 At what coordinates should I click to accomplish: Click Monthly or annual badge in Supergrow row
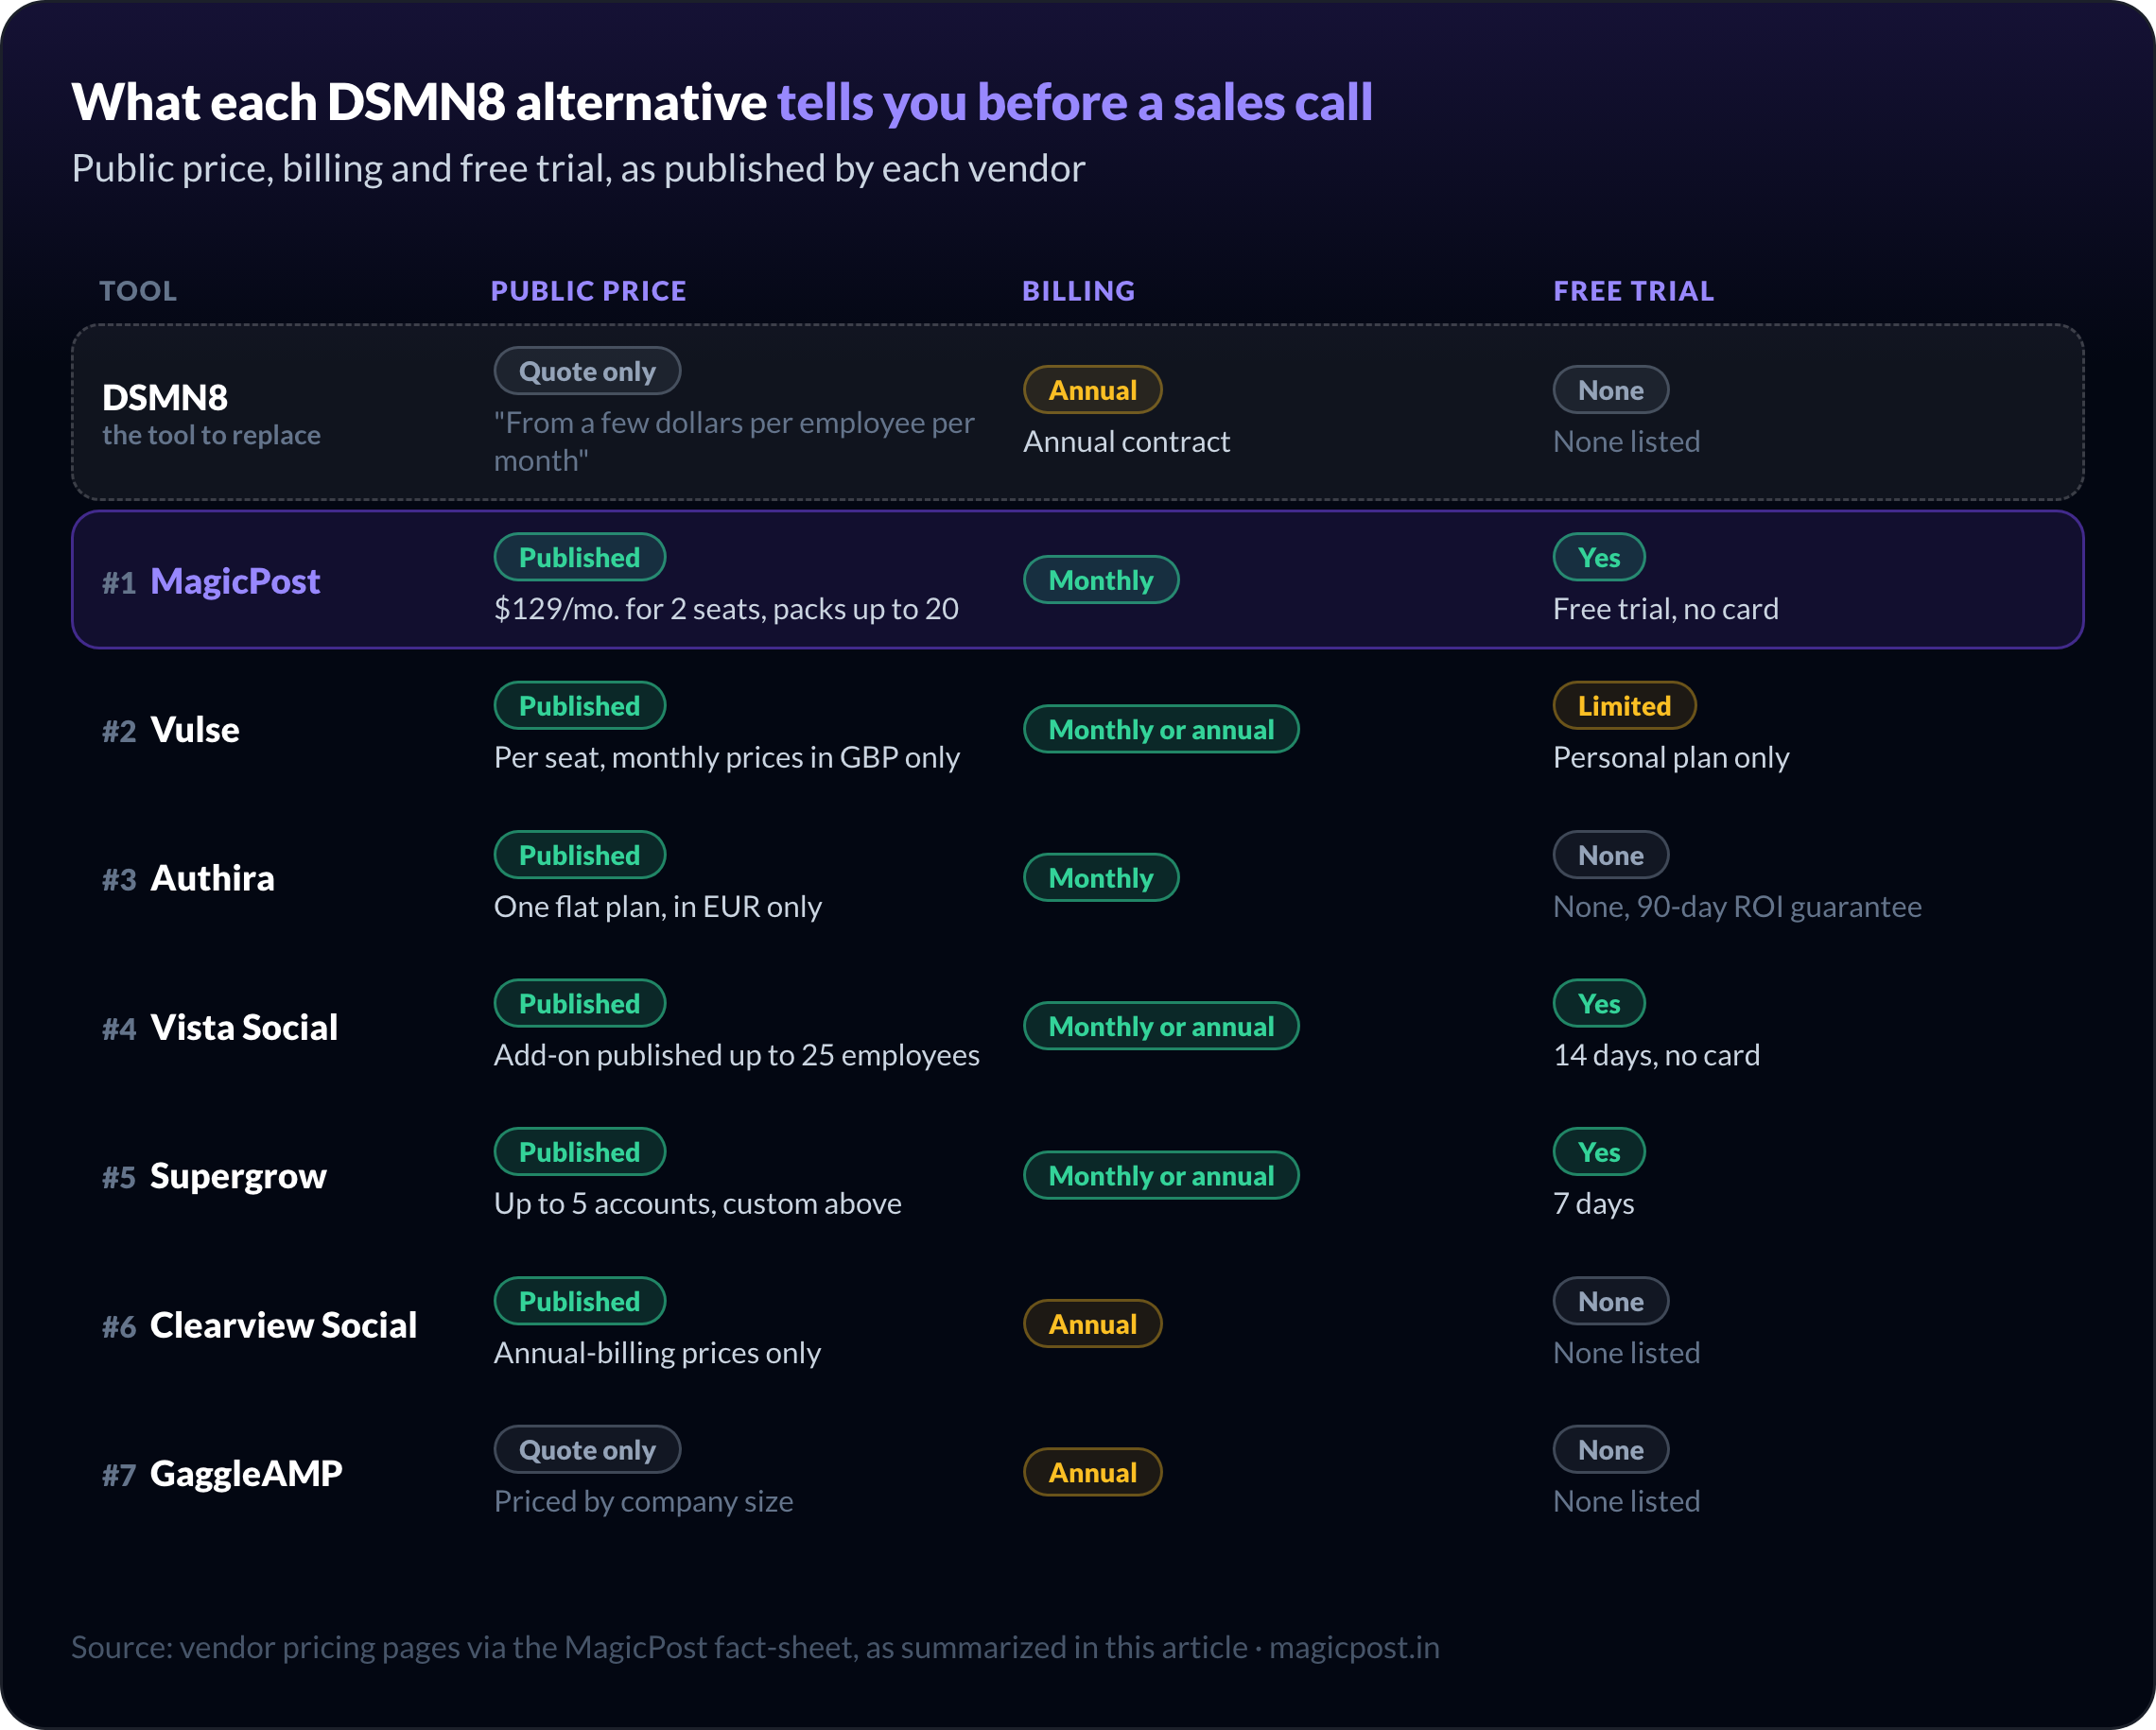tap(1161, 1175)
